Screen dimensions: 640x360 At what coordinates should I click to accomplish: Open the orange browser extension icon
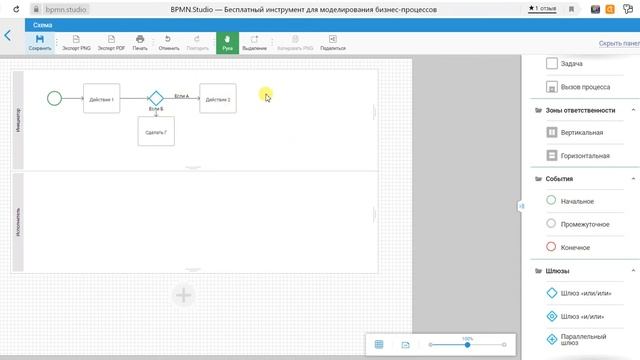[x=610, y=9]
